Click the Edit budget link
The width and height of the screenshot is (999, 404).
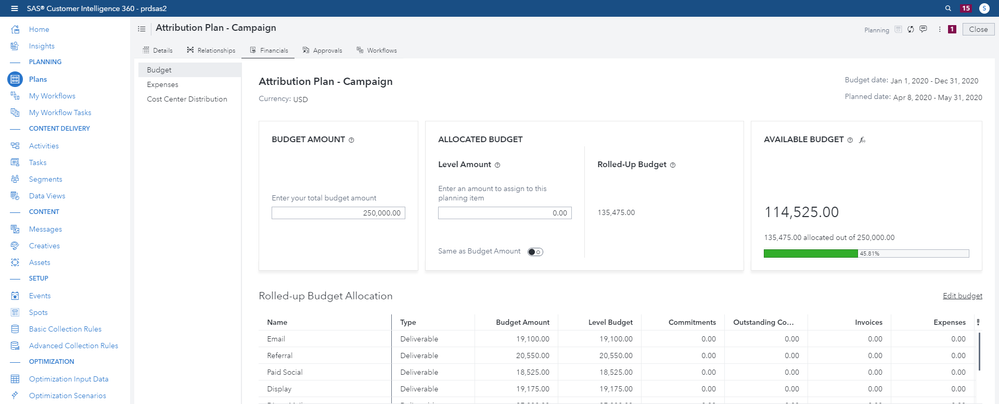coord(962,296)
